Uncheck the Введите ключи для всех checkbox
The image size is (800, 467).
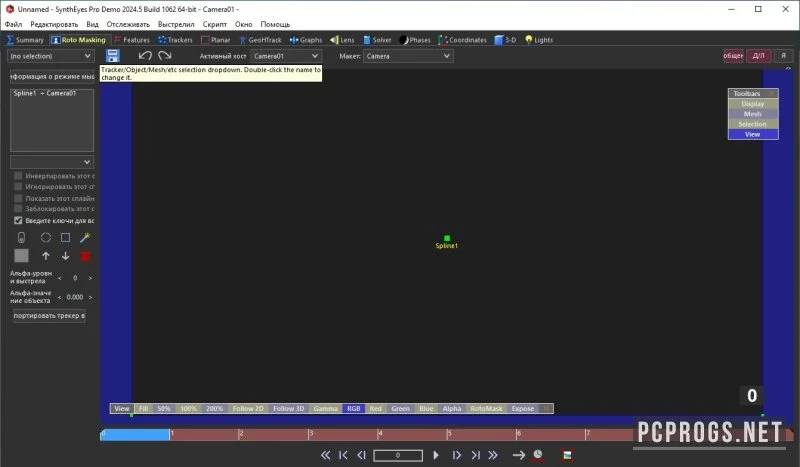pyautogui.click(x=18, y=220)
